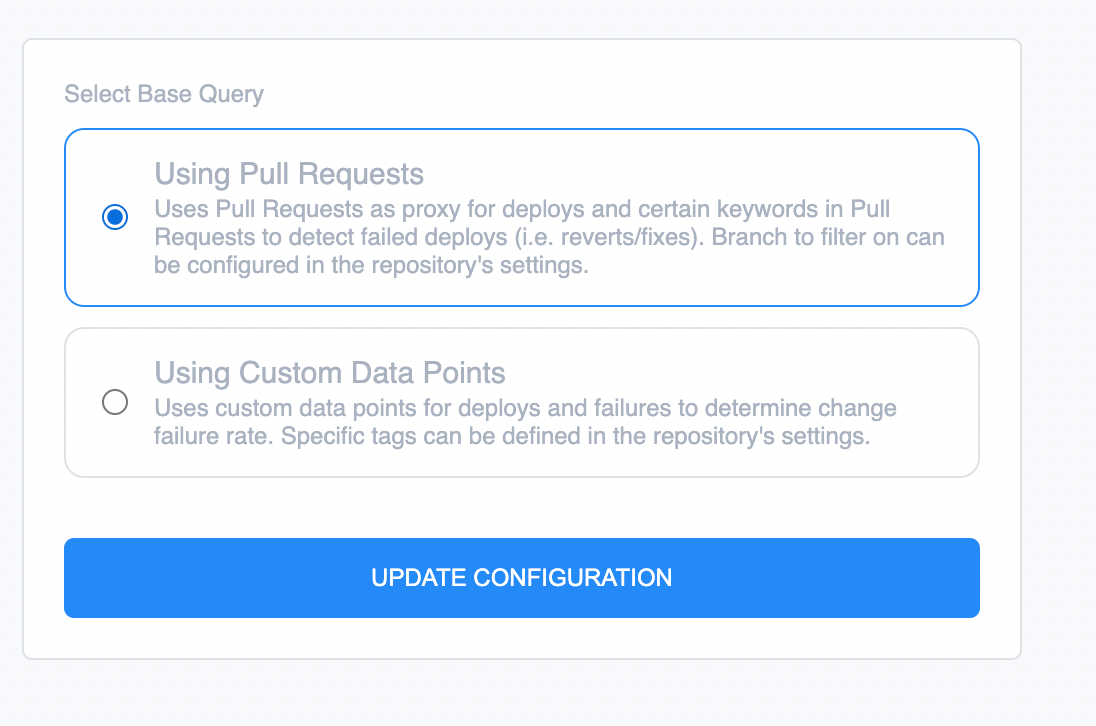Click the 'Using Custom Data Points' heading
Image resolution: width=1096 pixels, height=726 pixels.
329,372
